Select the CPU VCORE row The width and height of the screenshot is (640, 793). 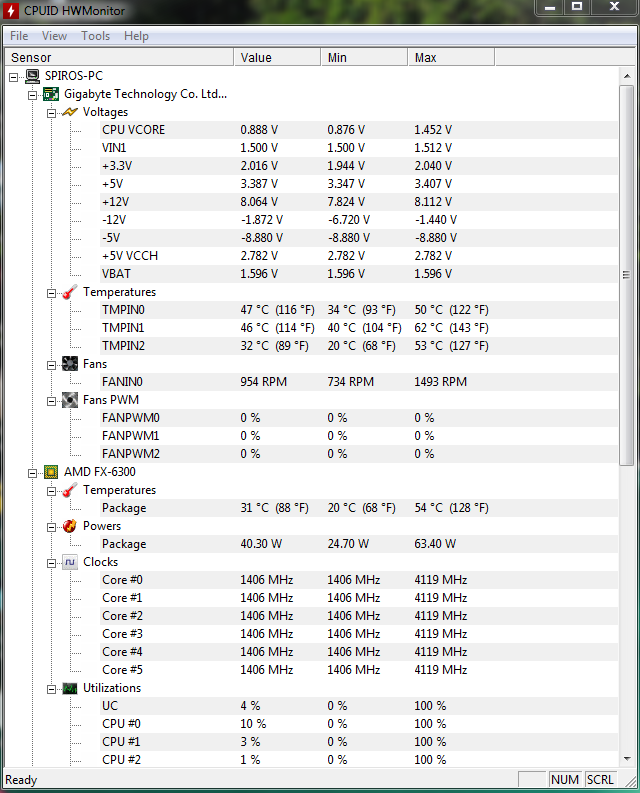coord(359,130)
